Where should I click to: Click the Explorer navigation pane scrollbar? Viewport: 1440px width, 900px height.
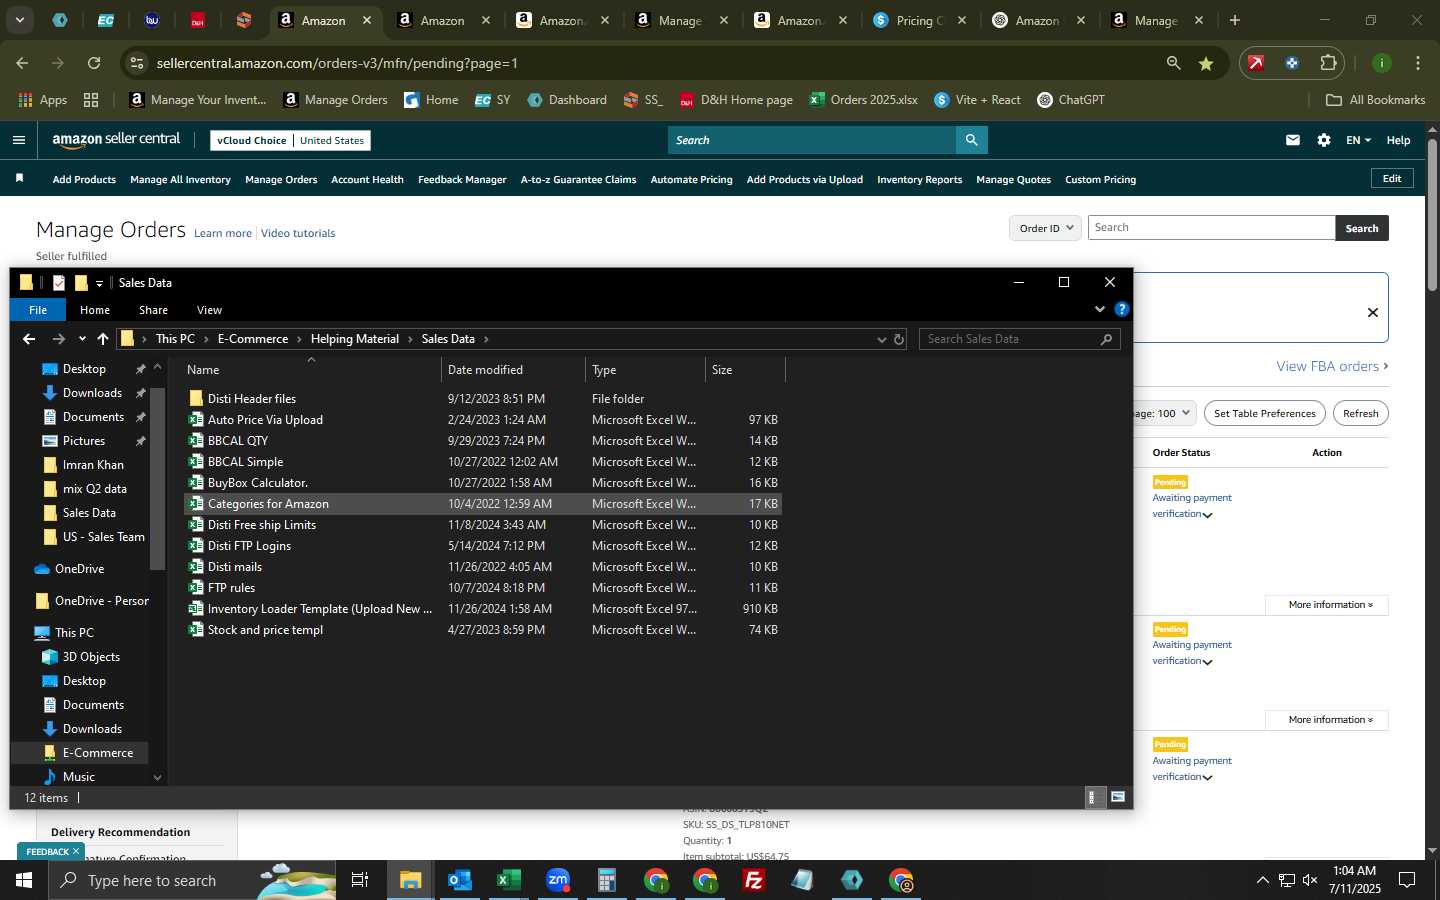tap(157, 480)
